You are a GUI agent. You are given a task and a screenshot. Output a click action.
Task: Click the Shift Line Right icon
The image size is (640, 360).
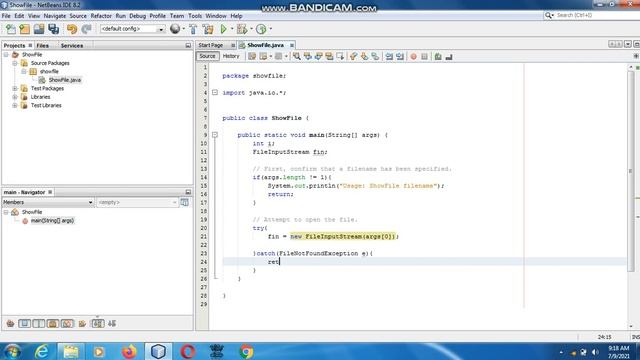(x=400, y=57)
